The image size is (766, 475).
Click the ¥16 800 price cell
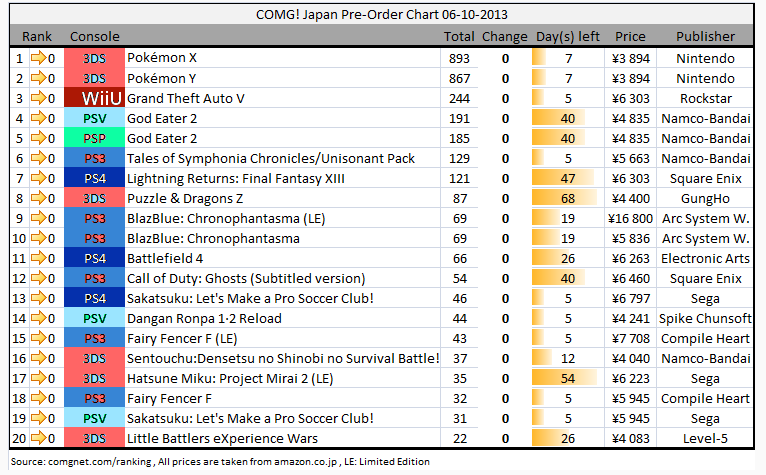click(x=631, y=218)
